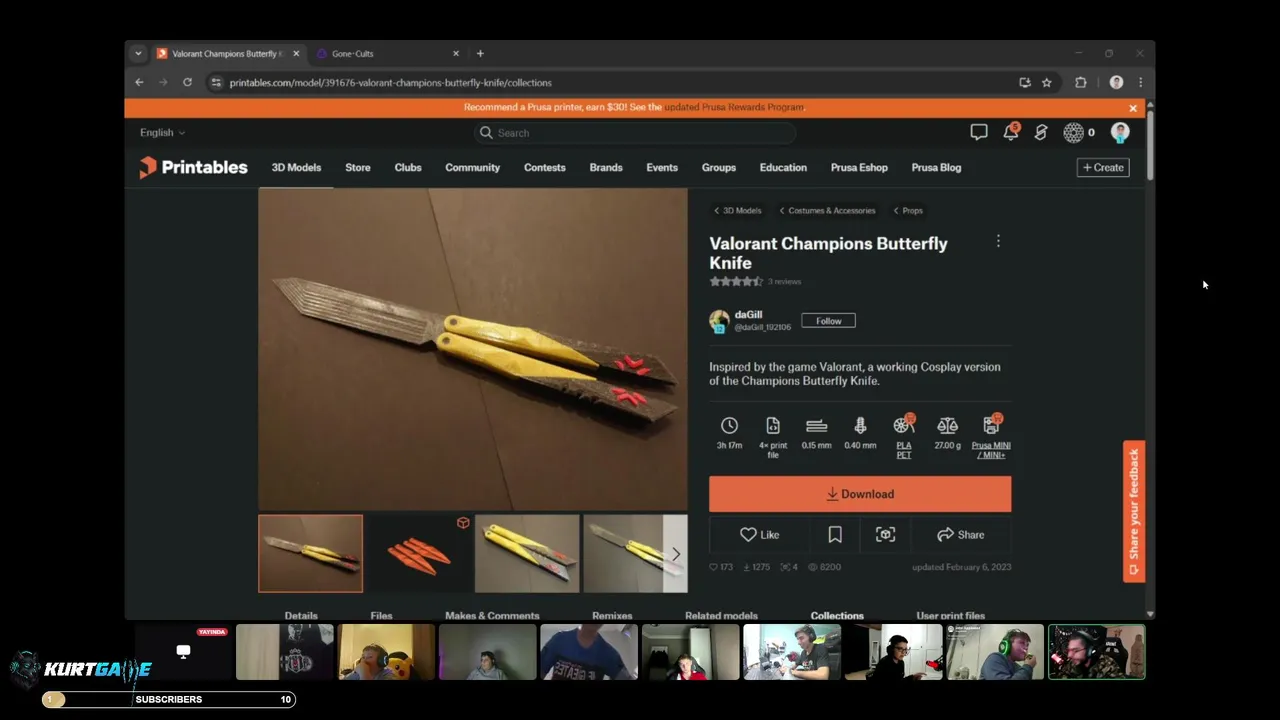
Task: Follow the Costumes & Accessories breadcrumb
Action: pos(827,211)
